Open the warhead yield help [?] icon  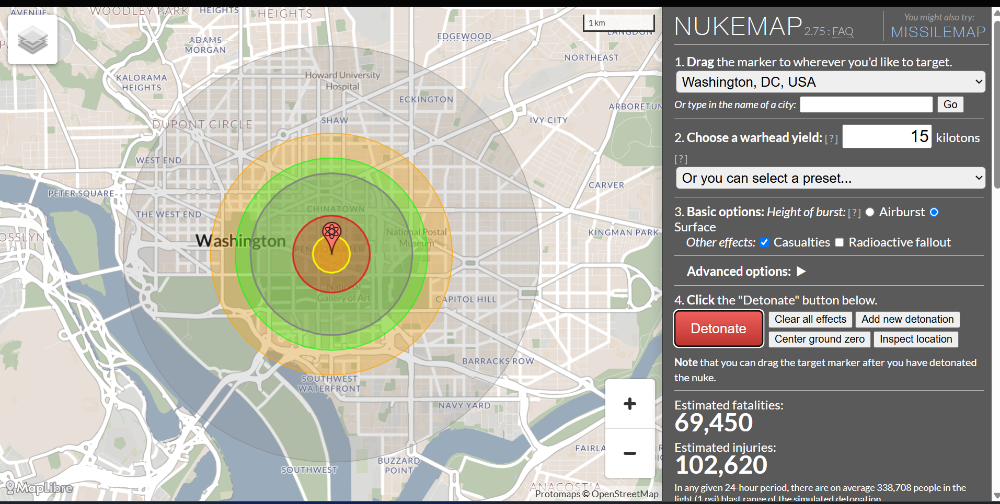(x=831, y=138)
